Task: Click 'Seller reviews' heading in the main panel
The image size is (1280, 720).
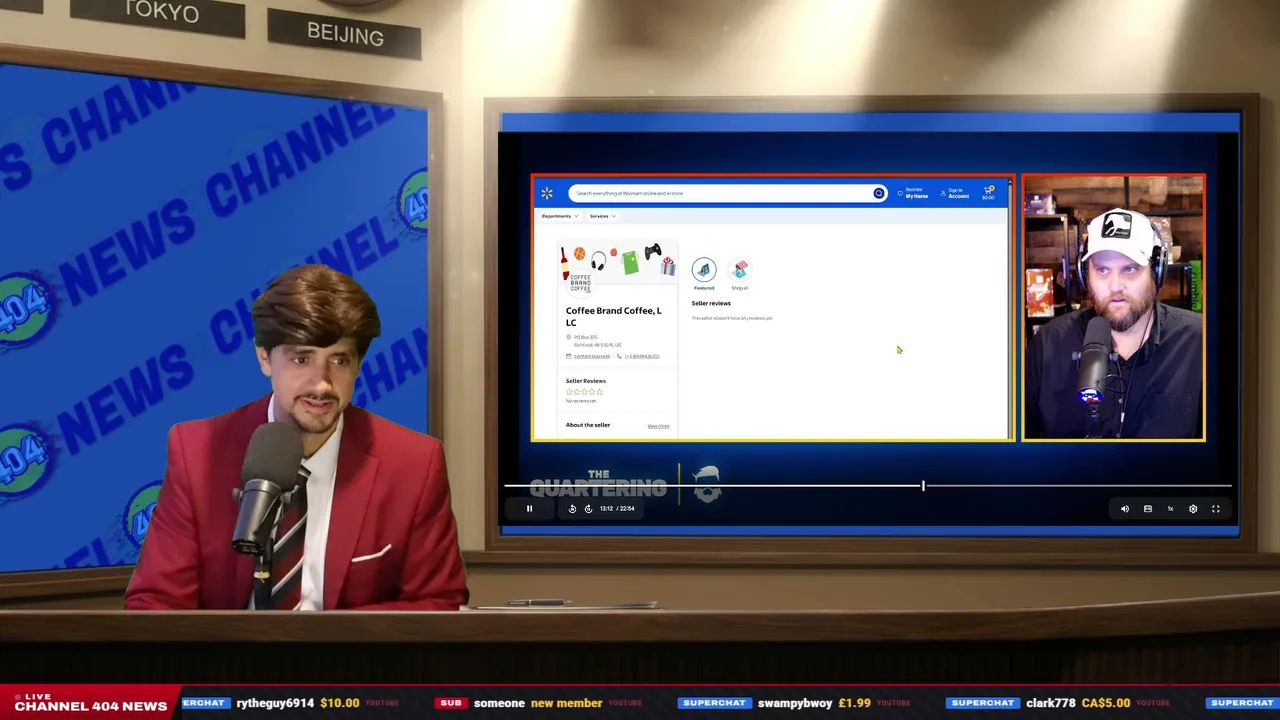Action: pos(711,303)
